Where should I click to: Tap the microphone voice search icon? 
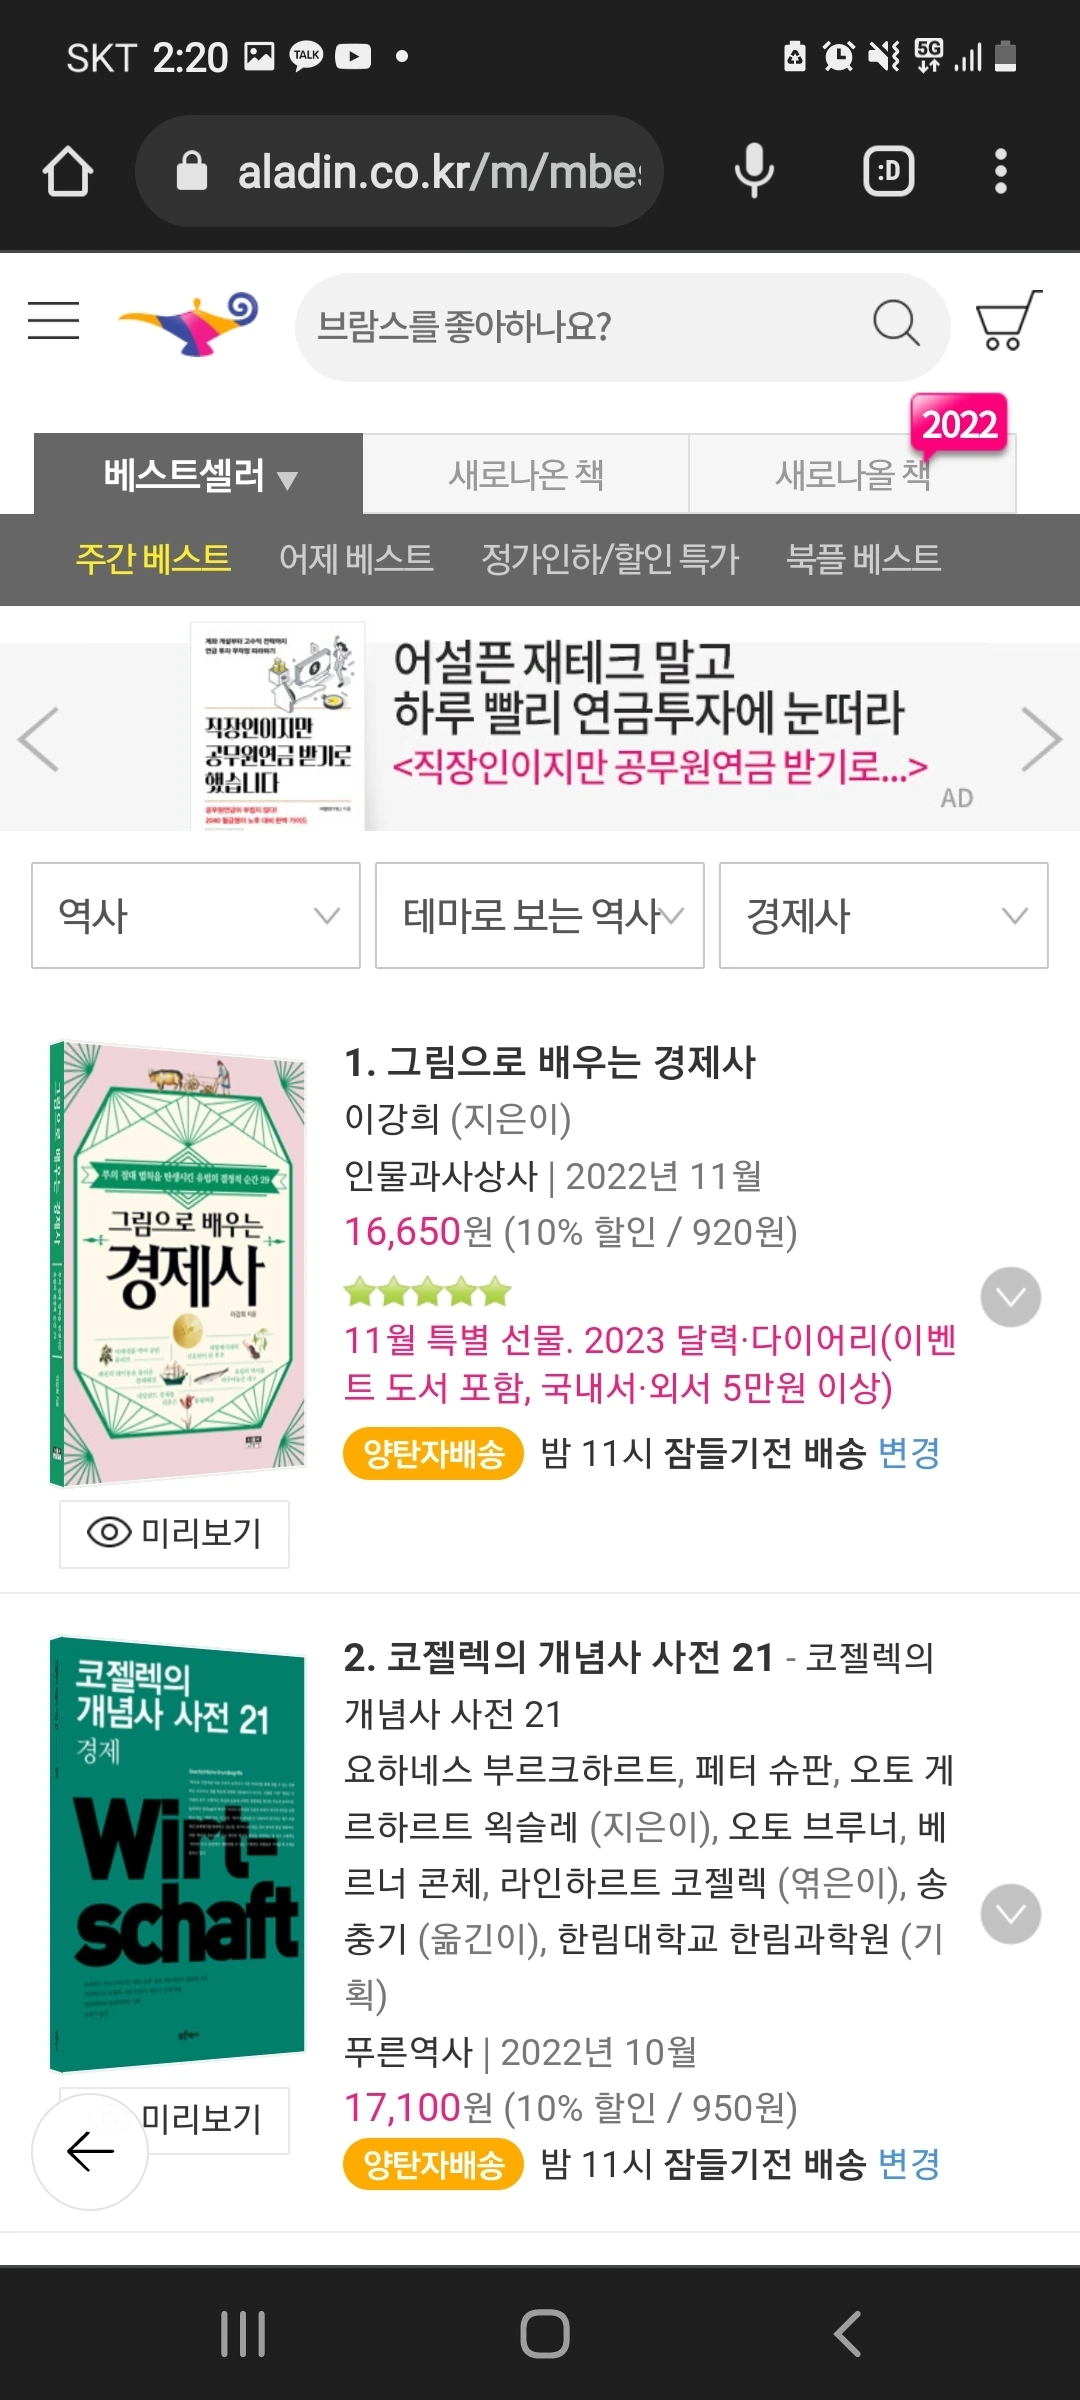pos(754,171)
